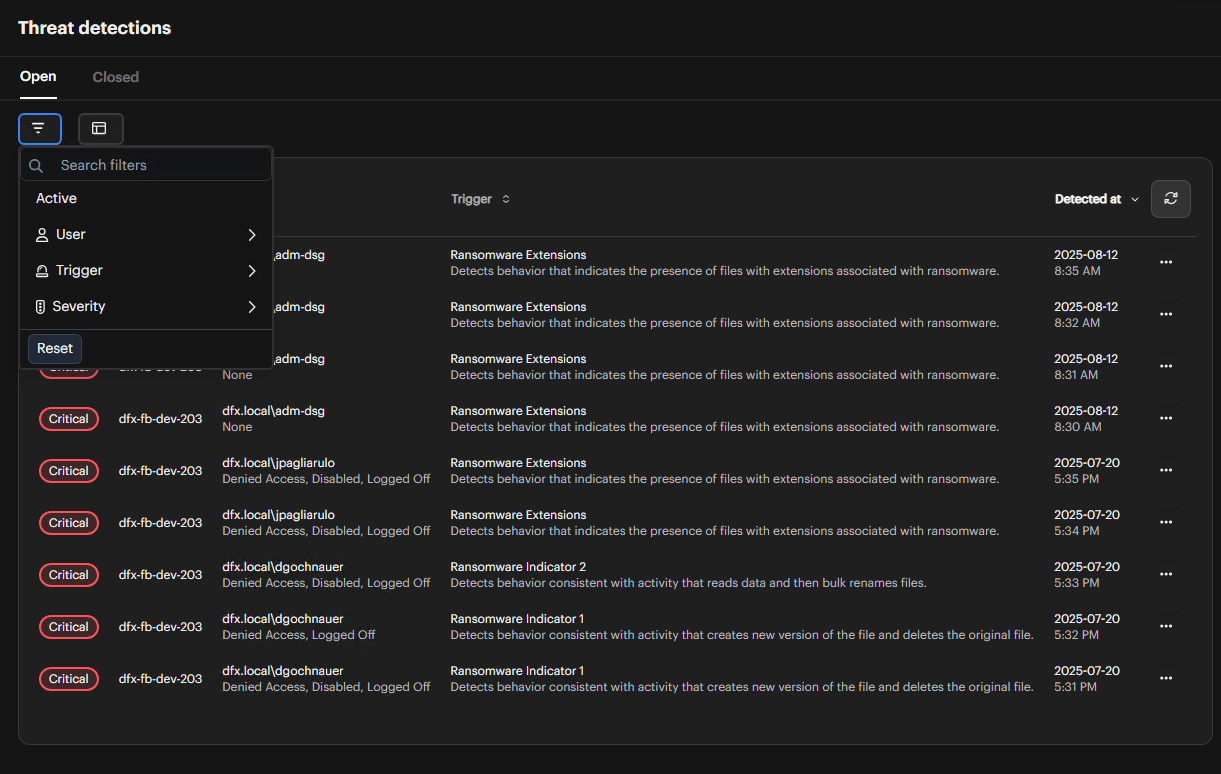Refresh the threat detections list
The height and width of the screenshot is (774, 1221).
click(x=1171, y=199)
